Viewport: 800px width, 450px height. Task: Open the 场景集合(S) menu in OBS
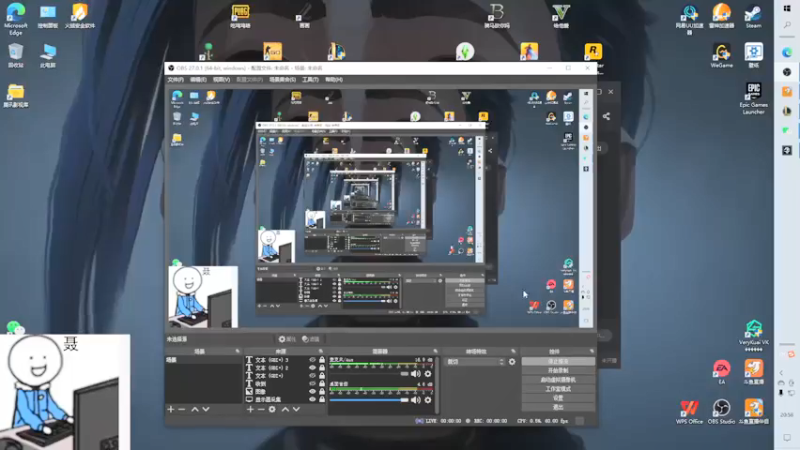282,80
